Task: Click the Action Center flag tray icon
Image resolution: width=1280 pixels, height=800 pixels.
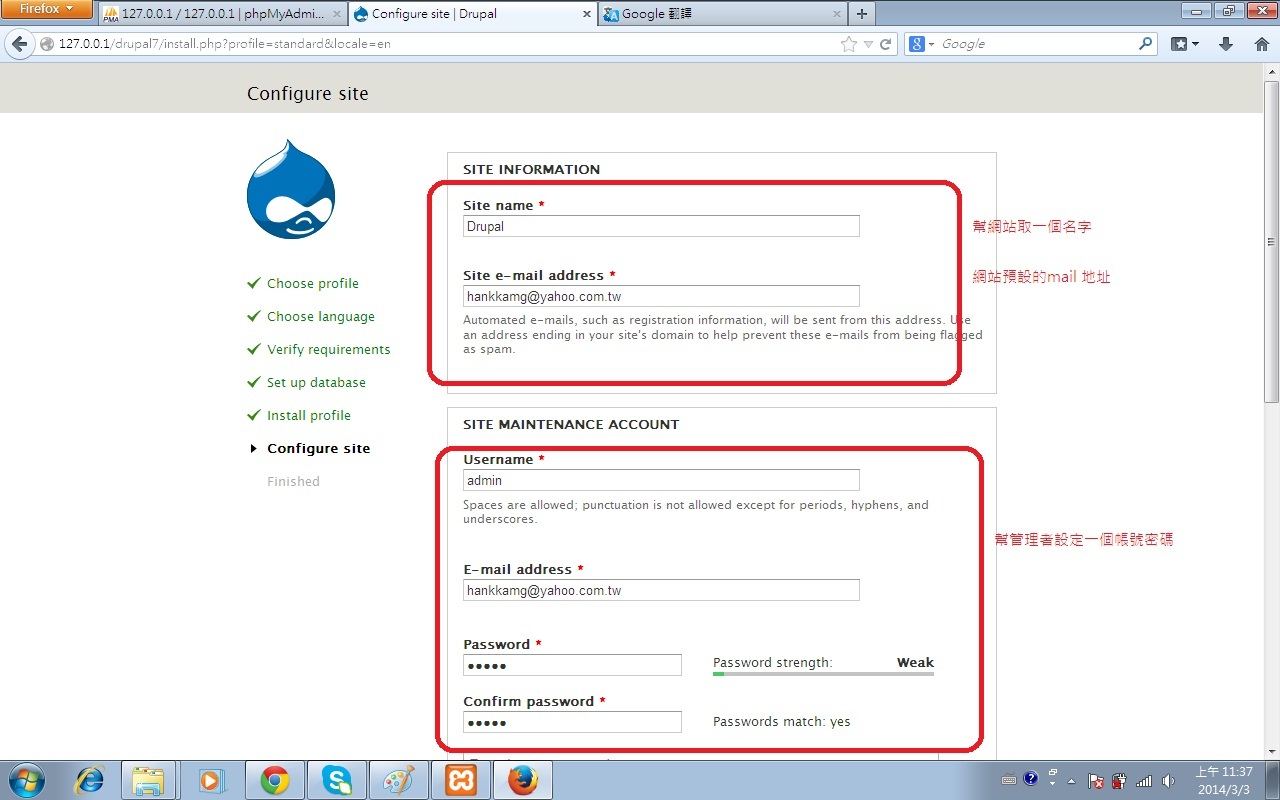Action: tap(1096, 781)
